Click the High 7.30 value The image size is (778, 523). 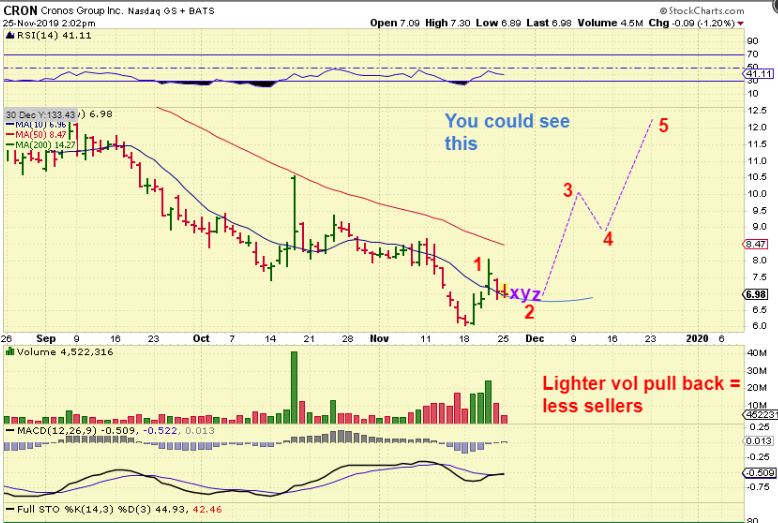(x=448, y=23)
